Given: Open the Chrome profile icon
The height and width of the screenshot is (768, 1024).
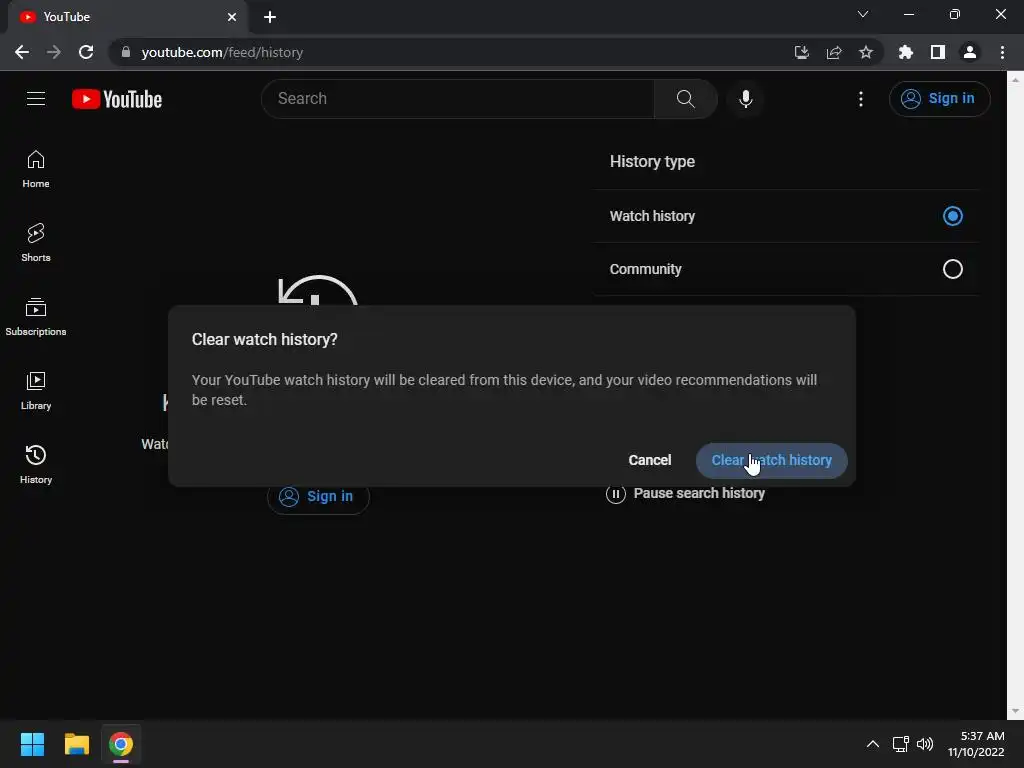Looking at the screenshot, I should pos(970,52).
